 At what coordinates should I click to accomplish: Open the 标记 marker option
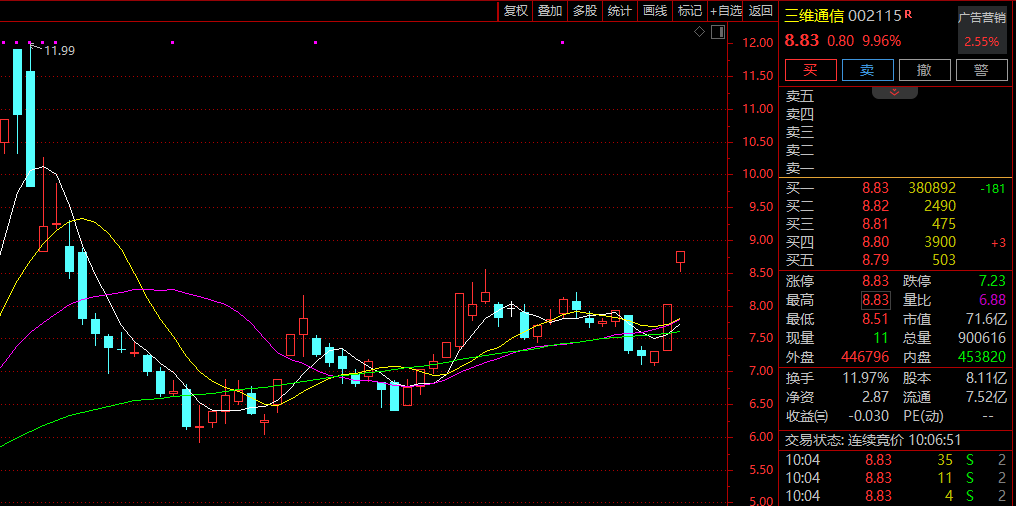[689, 10]
